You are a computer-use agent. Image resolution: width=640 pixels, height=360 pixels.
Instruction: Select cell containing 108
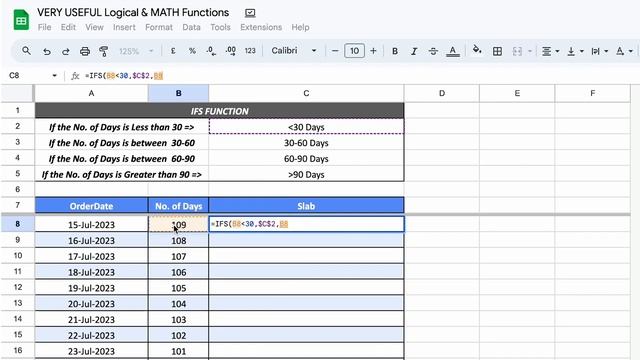tap(178, 240)
